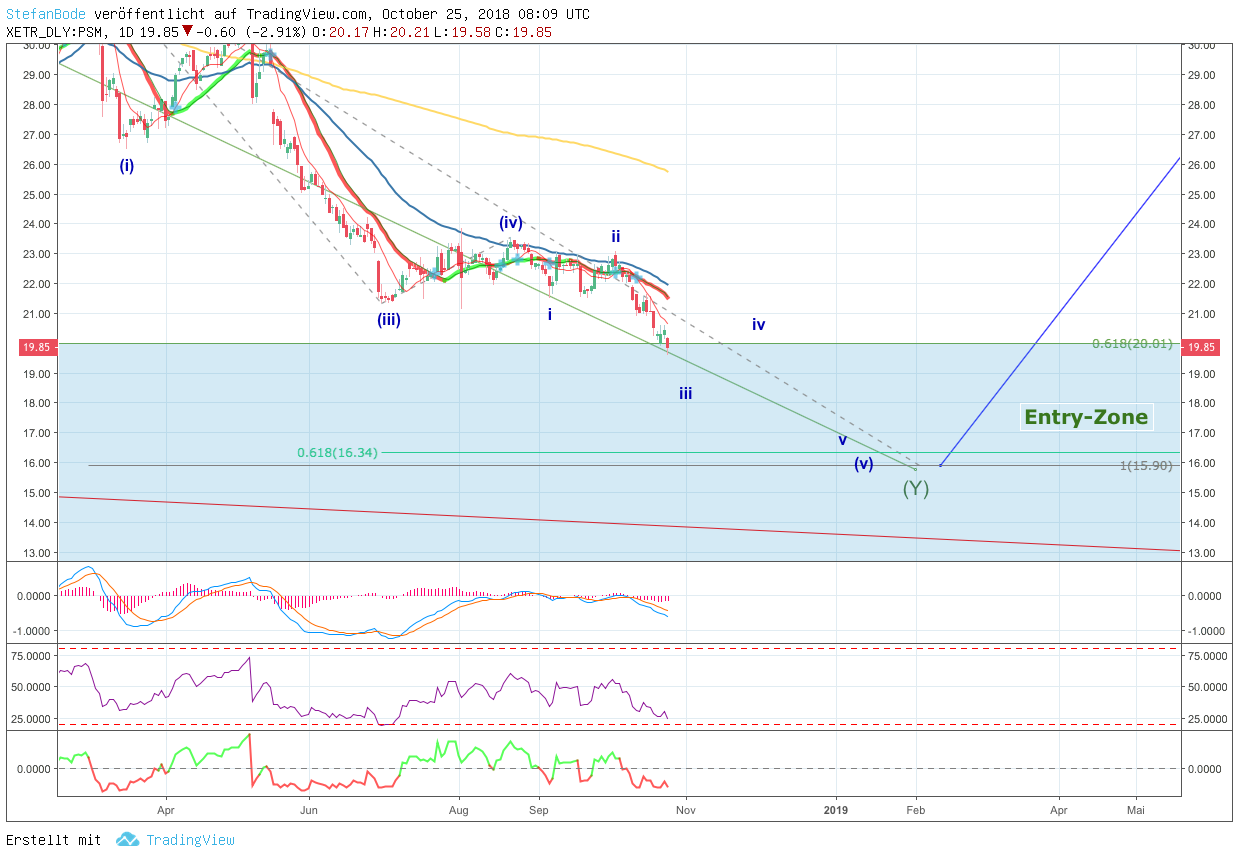The height and width of the screenshot is (858, 1239).
Task: Click the -0.60 (-2.91%) change value
Action: pyautogui.click(x=251, y=32)
